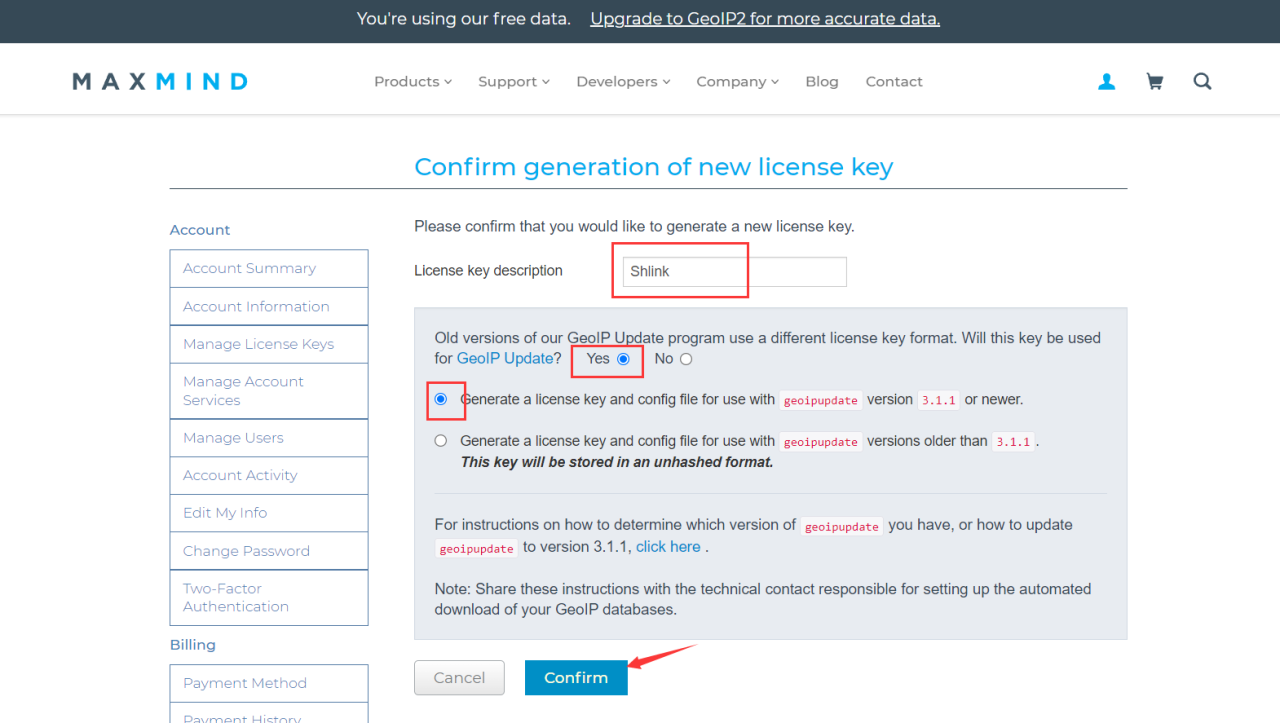Click the search magnifier icon

click(1202, 82)
